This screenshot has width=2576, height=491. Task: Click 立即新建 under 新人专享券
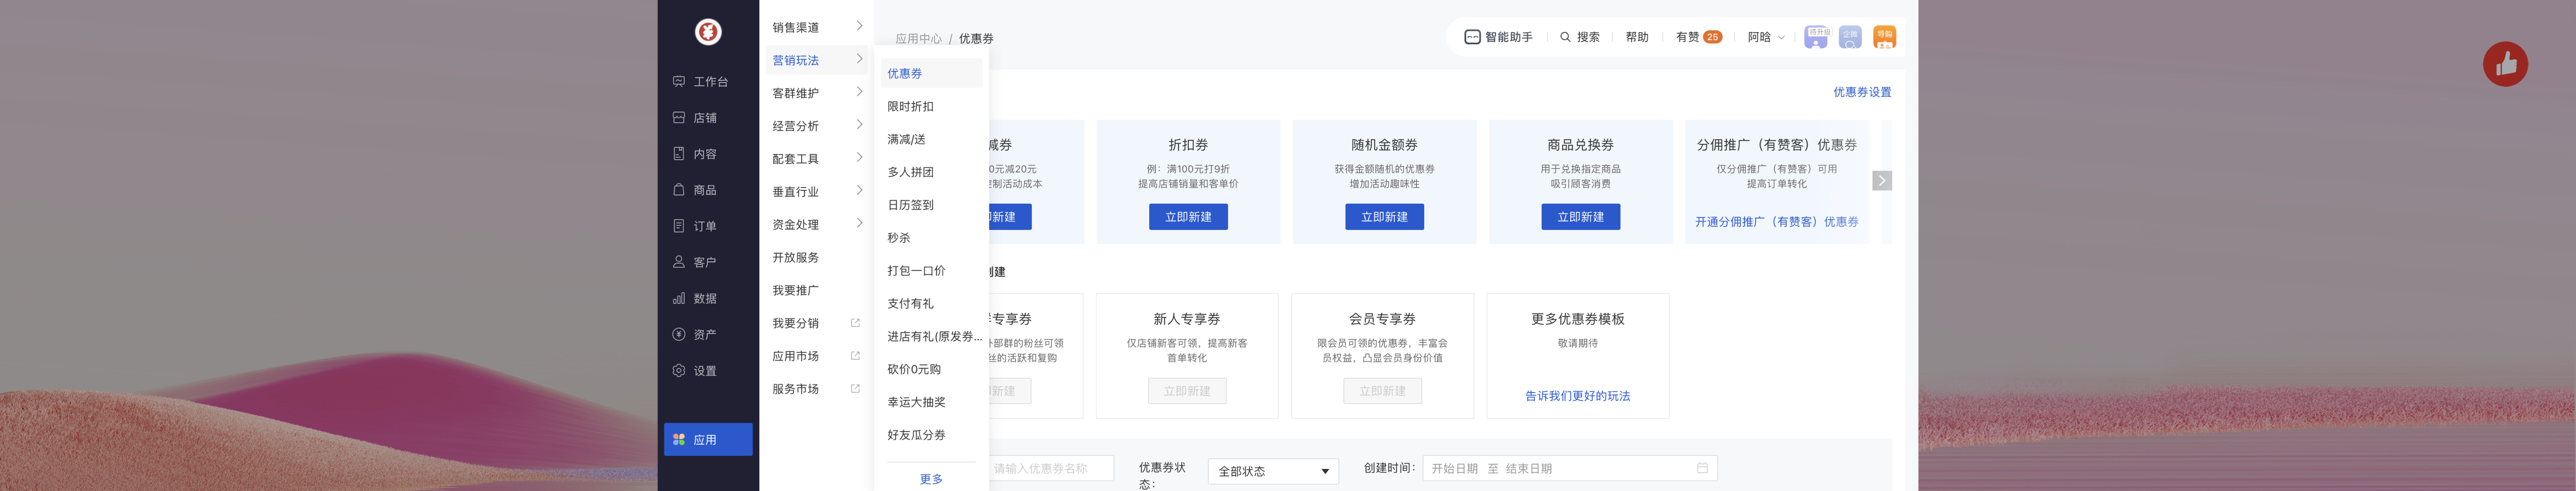1187,391
